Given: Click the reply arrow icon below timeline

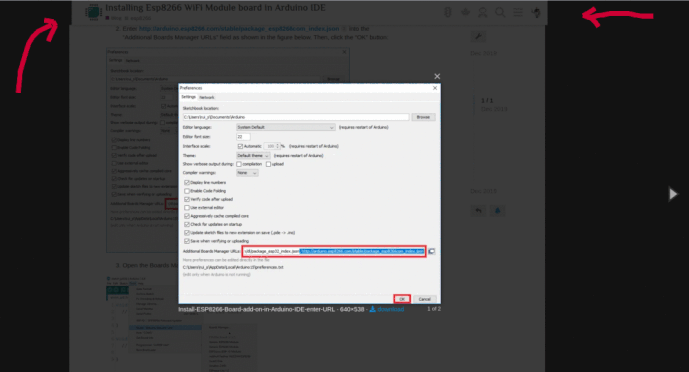Looking at the screenshot, I should pos(479,211).
